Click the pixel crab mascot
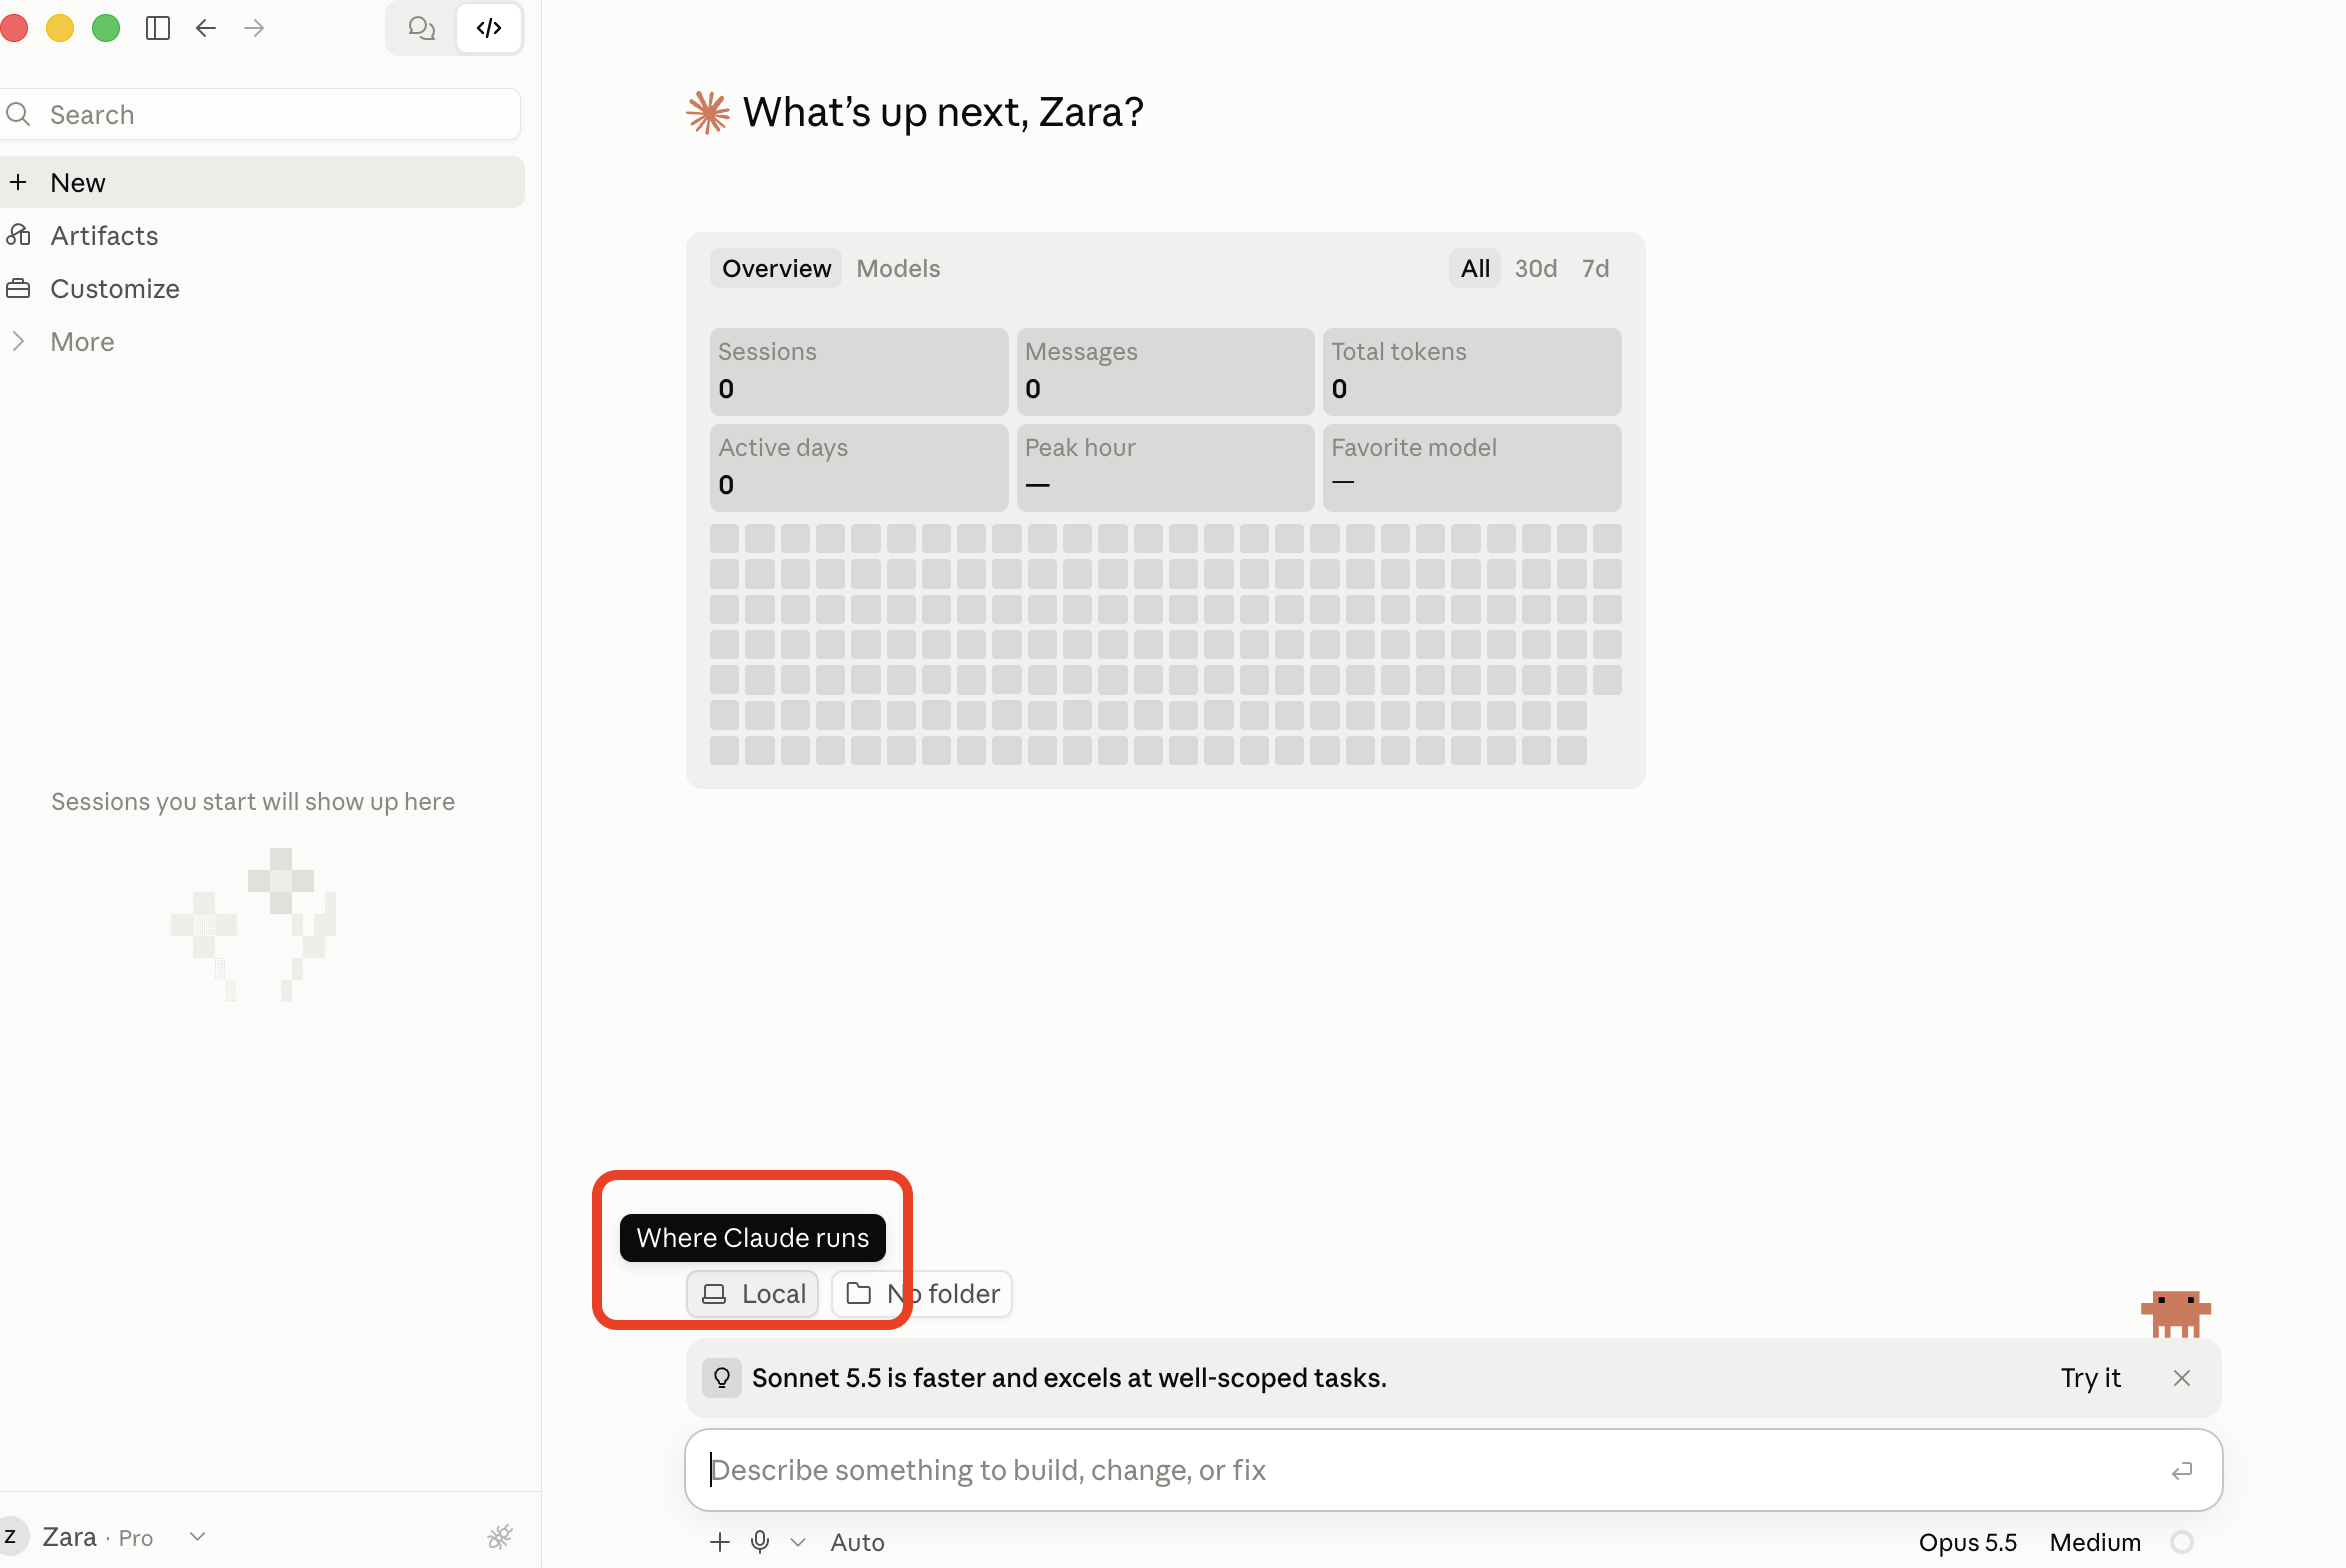 point(2175,1314)
